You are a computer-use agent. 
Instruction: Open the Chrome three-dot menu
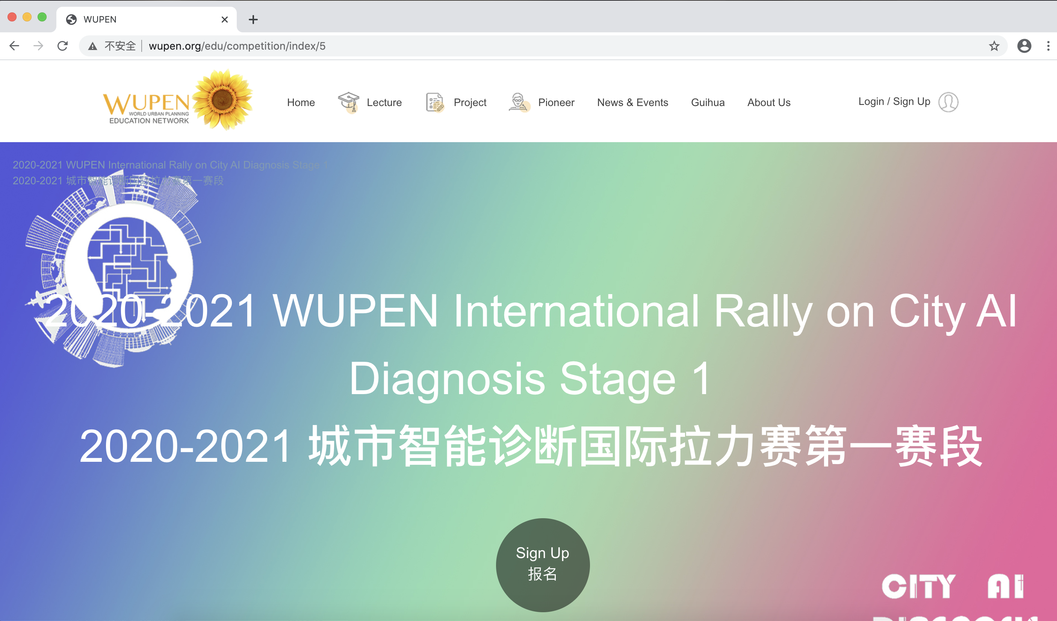pyautogui.click(x=1048, y=46)
